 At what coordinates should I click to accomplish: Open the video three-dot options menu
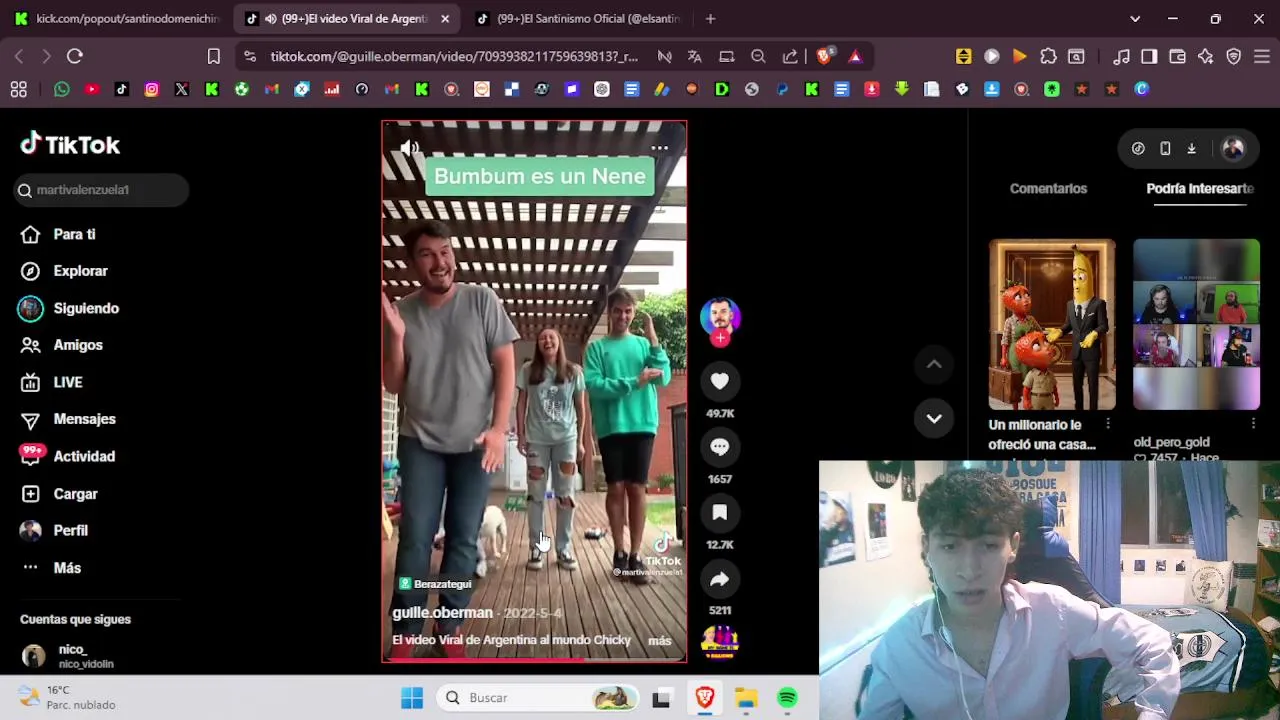click(660, 148)
